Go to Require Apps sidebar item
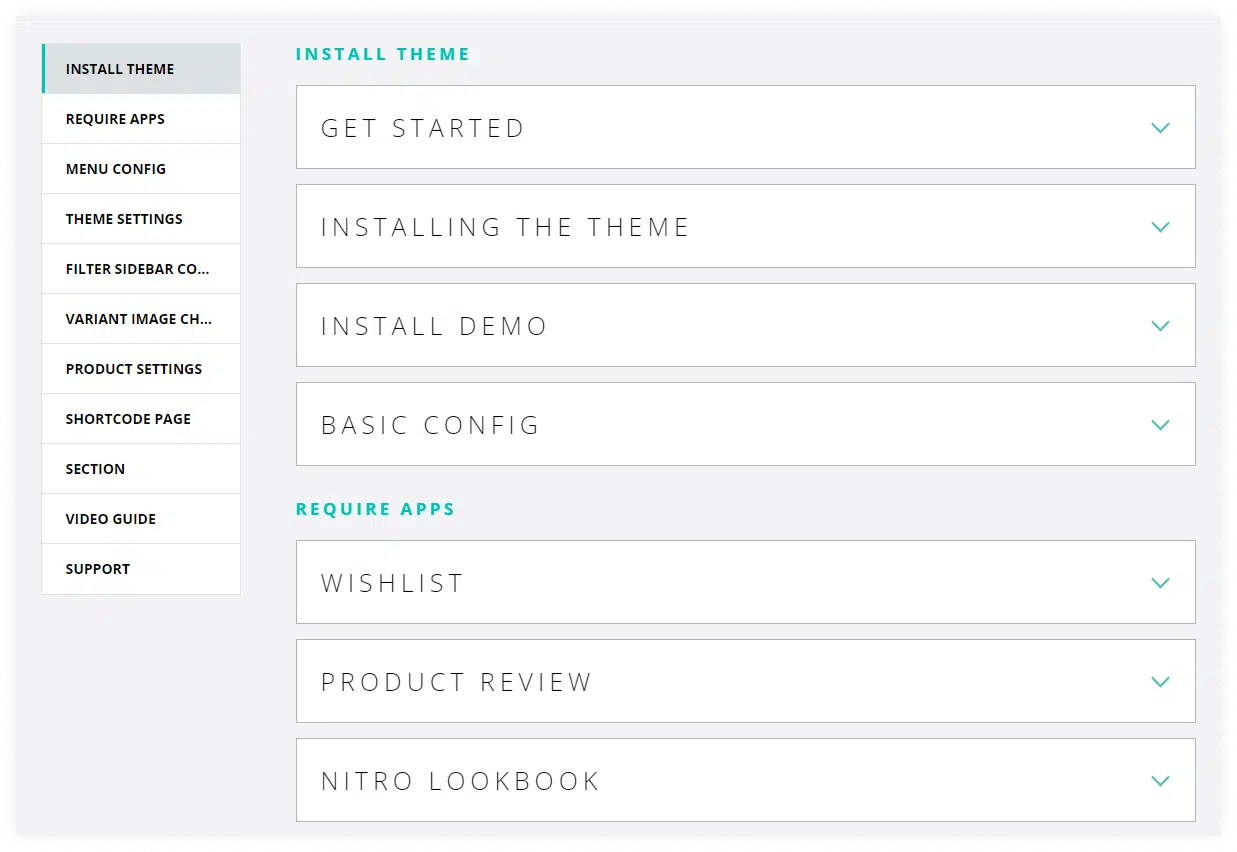Viewport: 1237px width, 852px height. pyautogui.click(x=115, y=119)
